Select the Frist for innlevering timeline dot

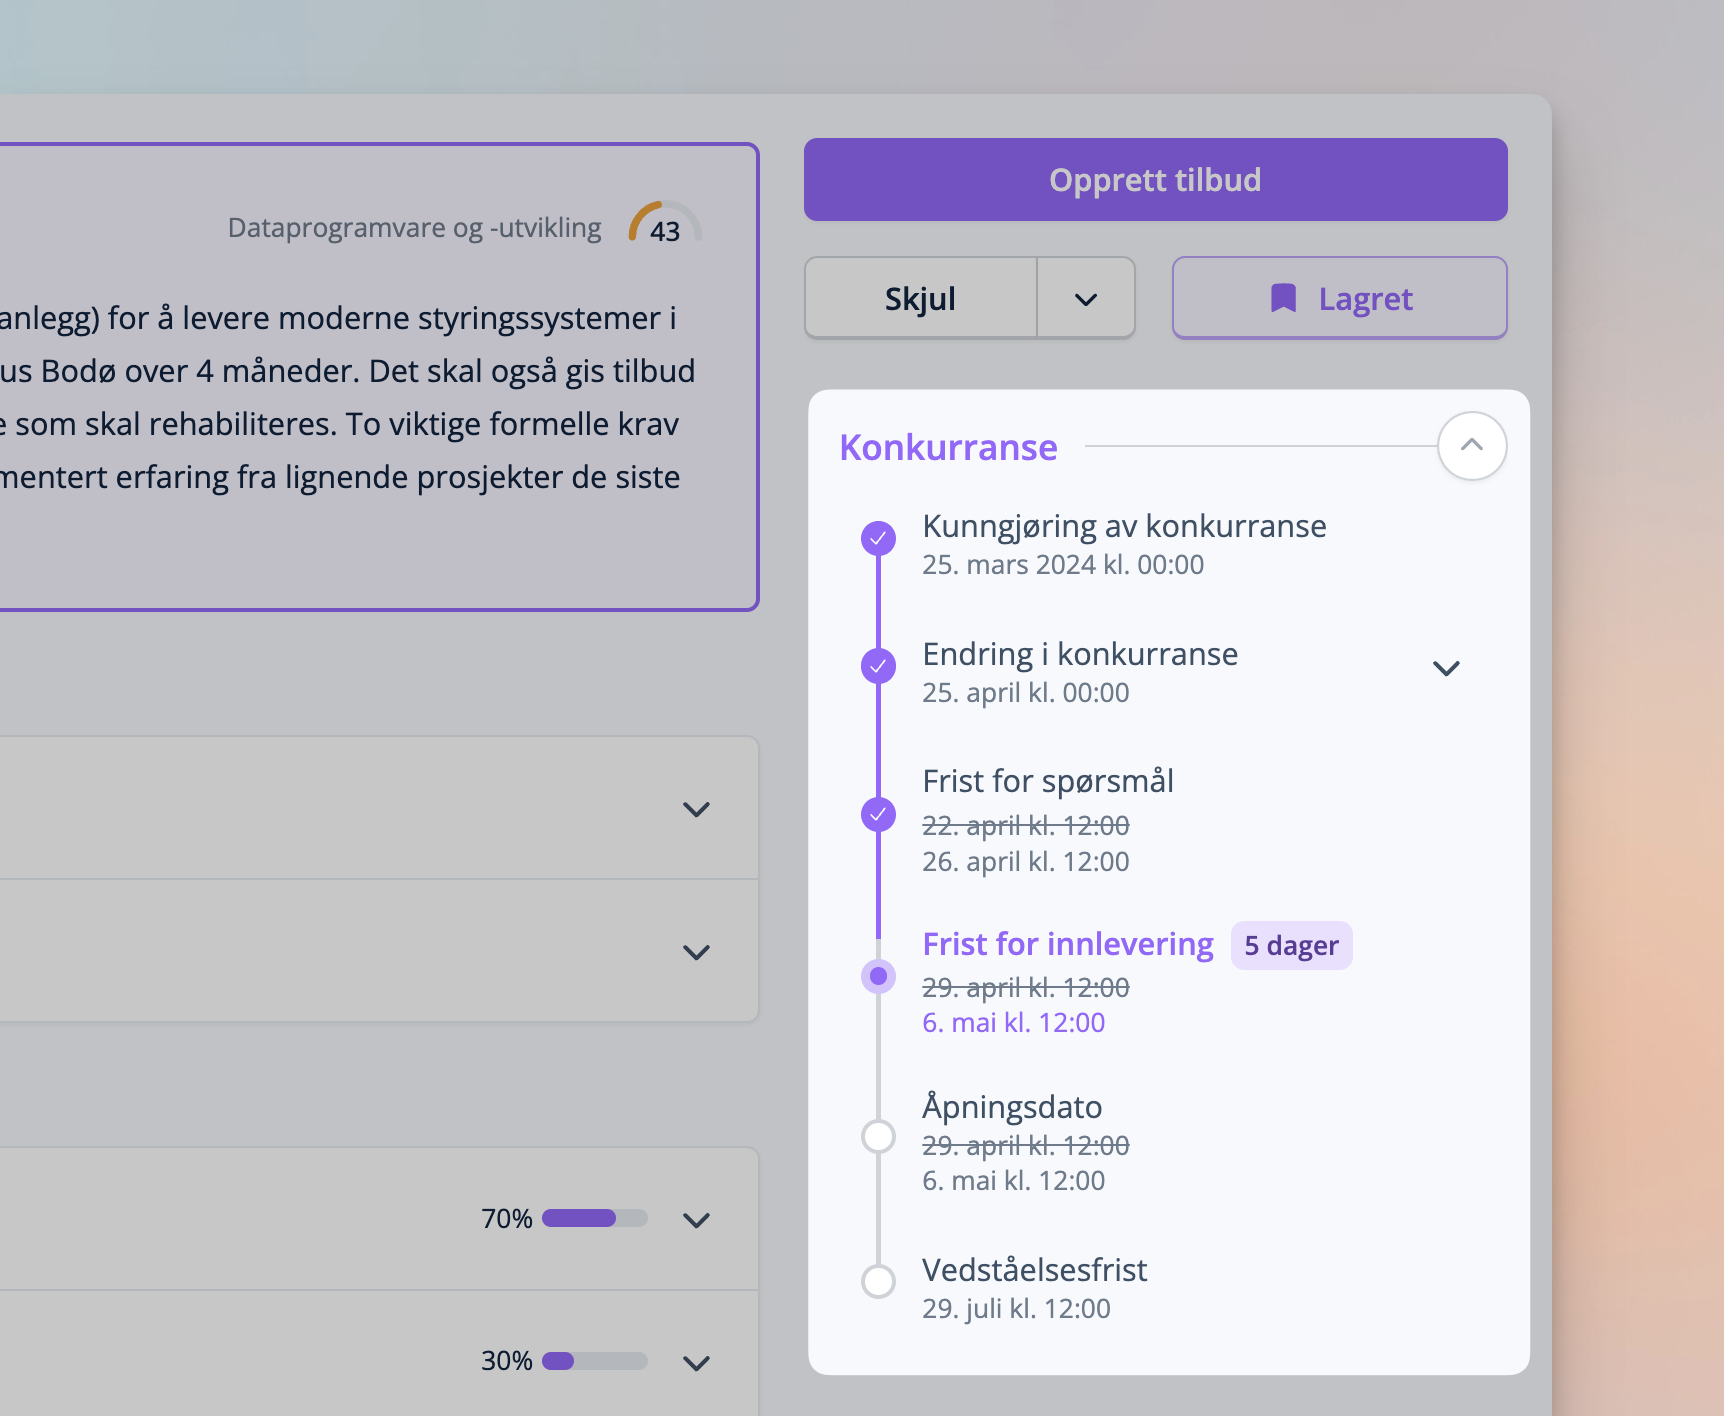click(x=878, y=976)
